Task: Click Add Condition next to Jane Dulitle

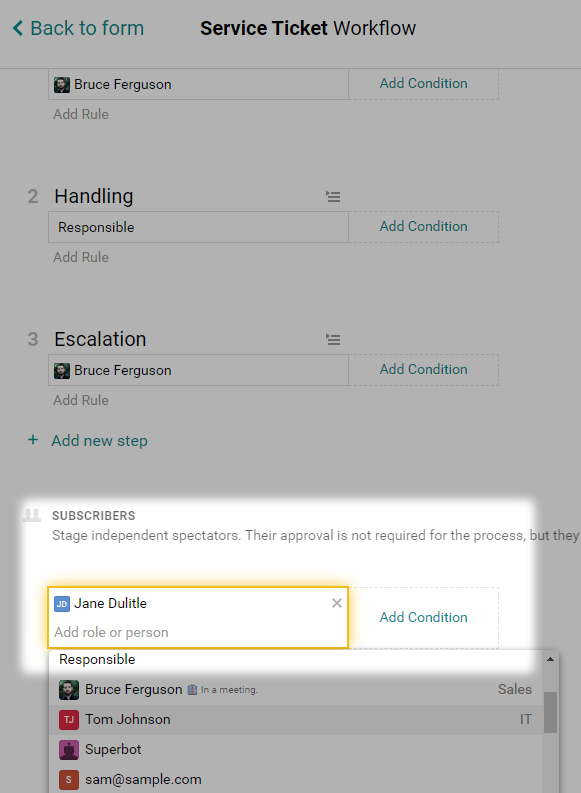Action: (x=423, y=618)
